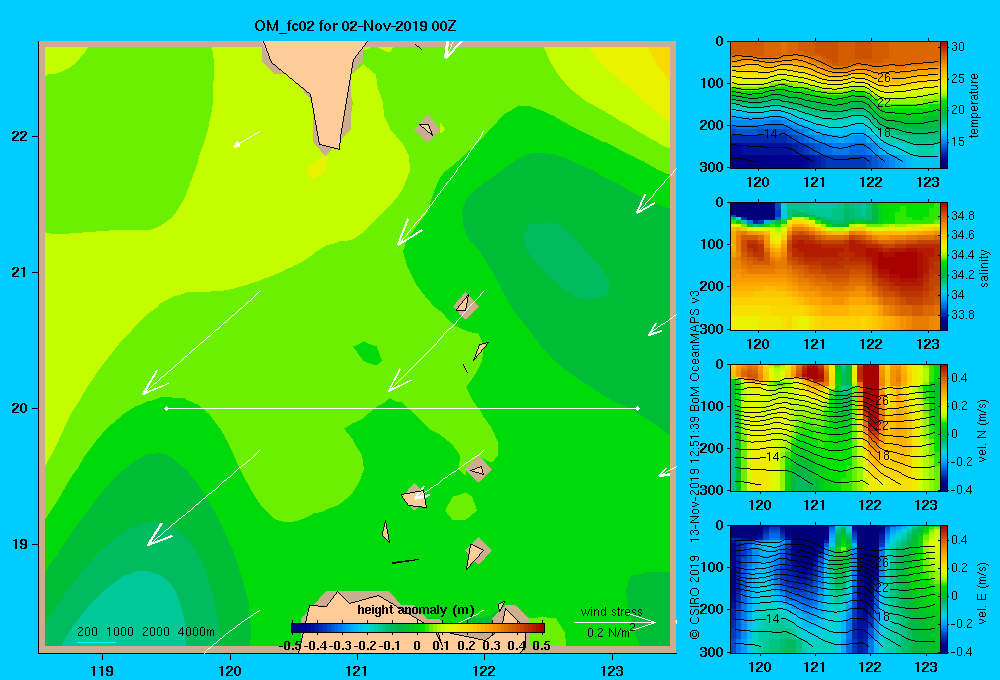Click longitude label 121 on main map axis

click(357, 670)
